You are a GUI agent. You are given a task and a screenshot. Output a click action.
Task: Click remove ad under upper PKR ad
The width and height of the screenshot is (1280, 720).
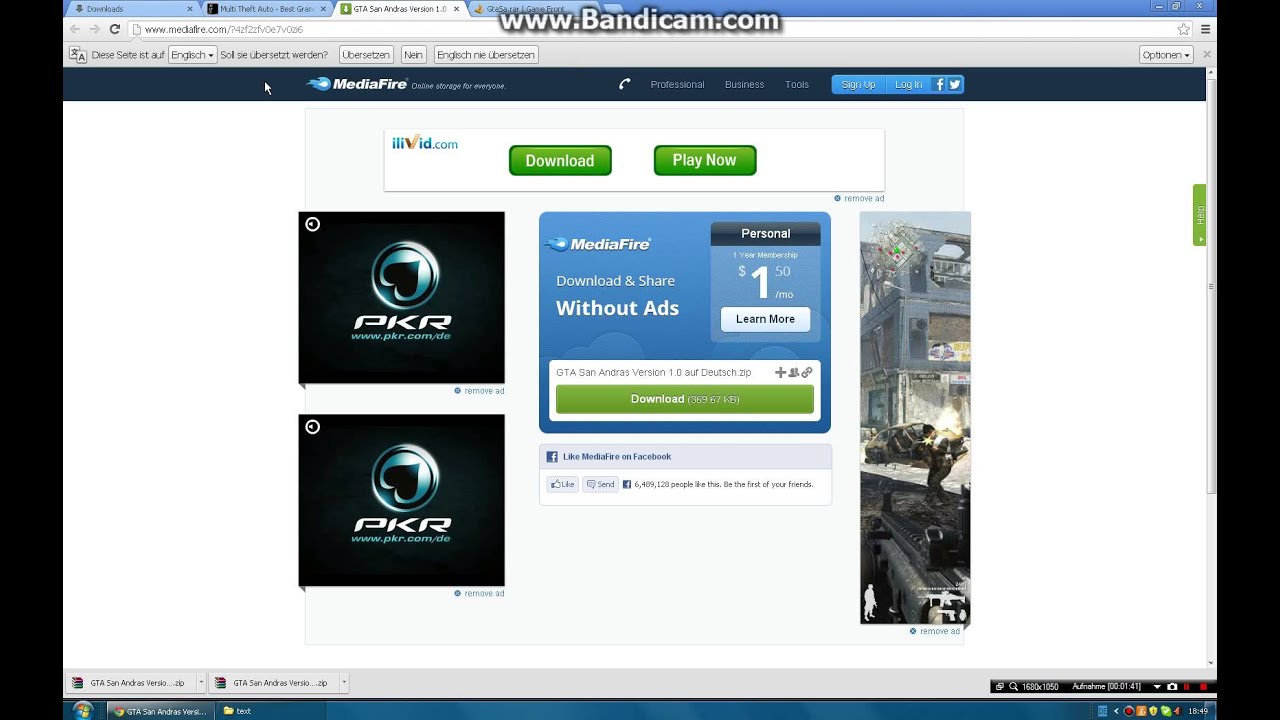click(x=479, y=391)
